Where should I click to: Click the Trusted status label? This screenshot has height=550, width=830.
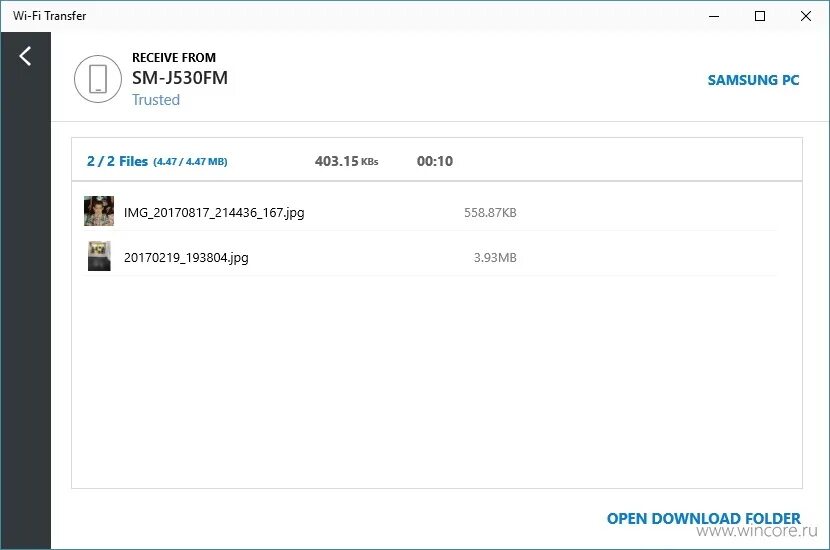click(x=156, y=100)
